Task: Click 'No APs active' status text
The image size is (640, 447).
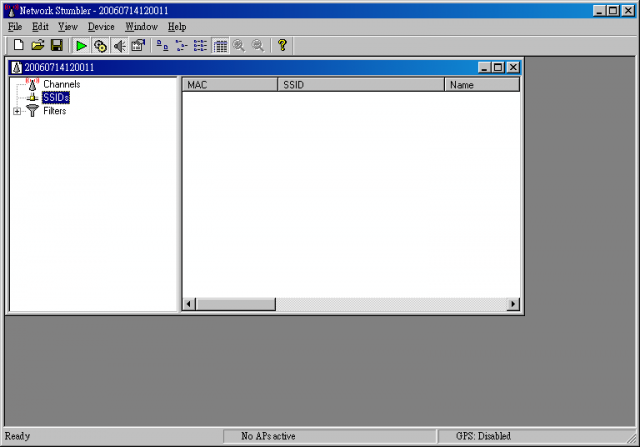Action: (268, 436)
